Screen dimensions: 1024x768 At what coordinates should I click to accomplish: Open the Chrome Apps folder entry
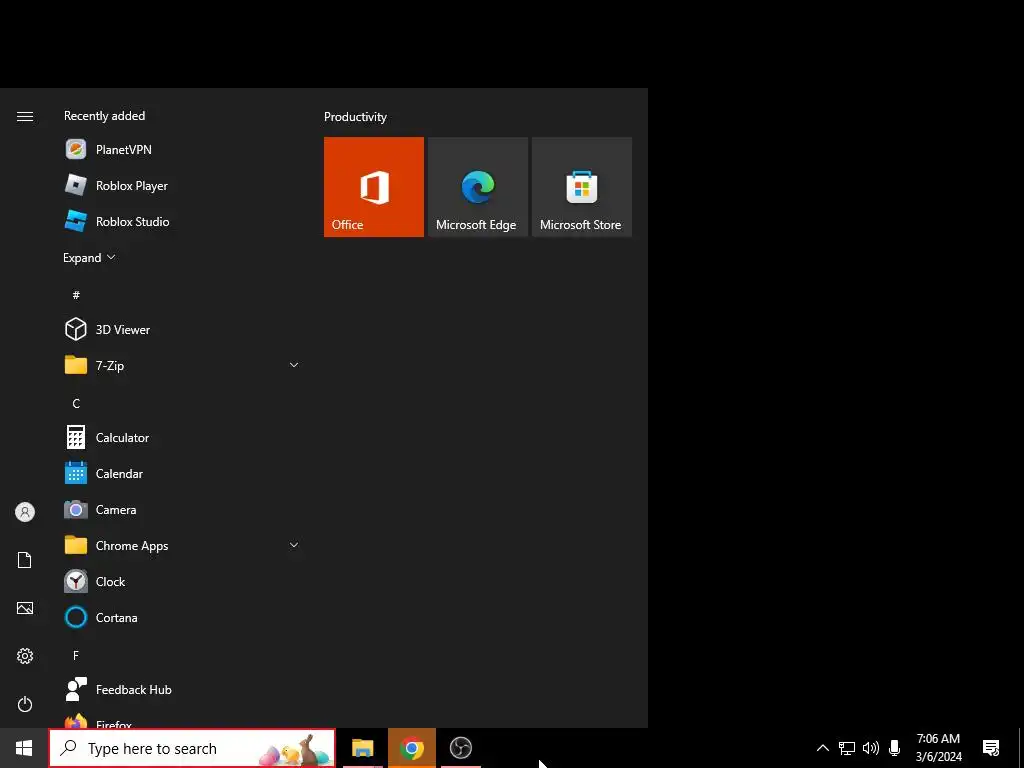(x=181, y=545)
